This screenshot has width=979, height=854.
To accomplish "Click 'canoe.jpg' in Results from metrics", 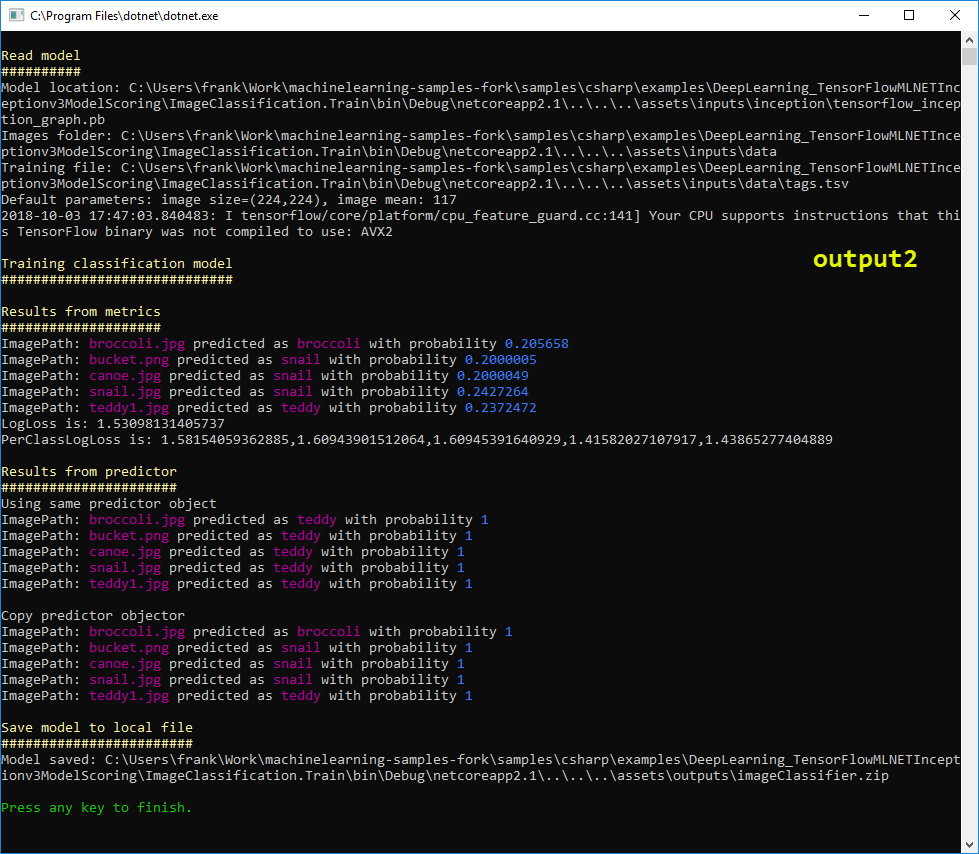I will coord(125,376).
